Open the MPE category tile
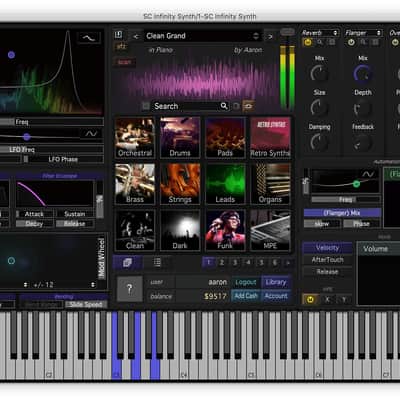Screen dimensions: 400x400 pyautogui.click(x=270, y=230)
